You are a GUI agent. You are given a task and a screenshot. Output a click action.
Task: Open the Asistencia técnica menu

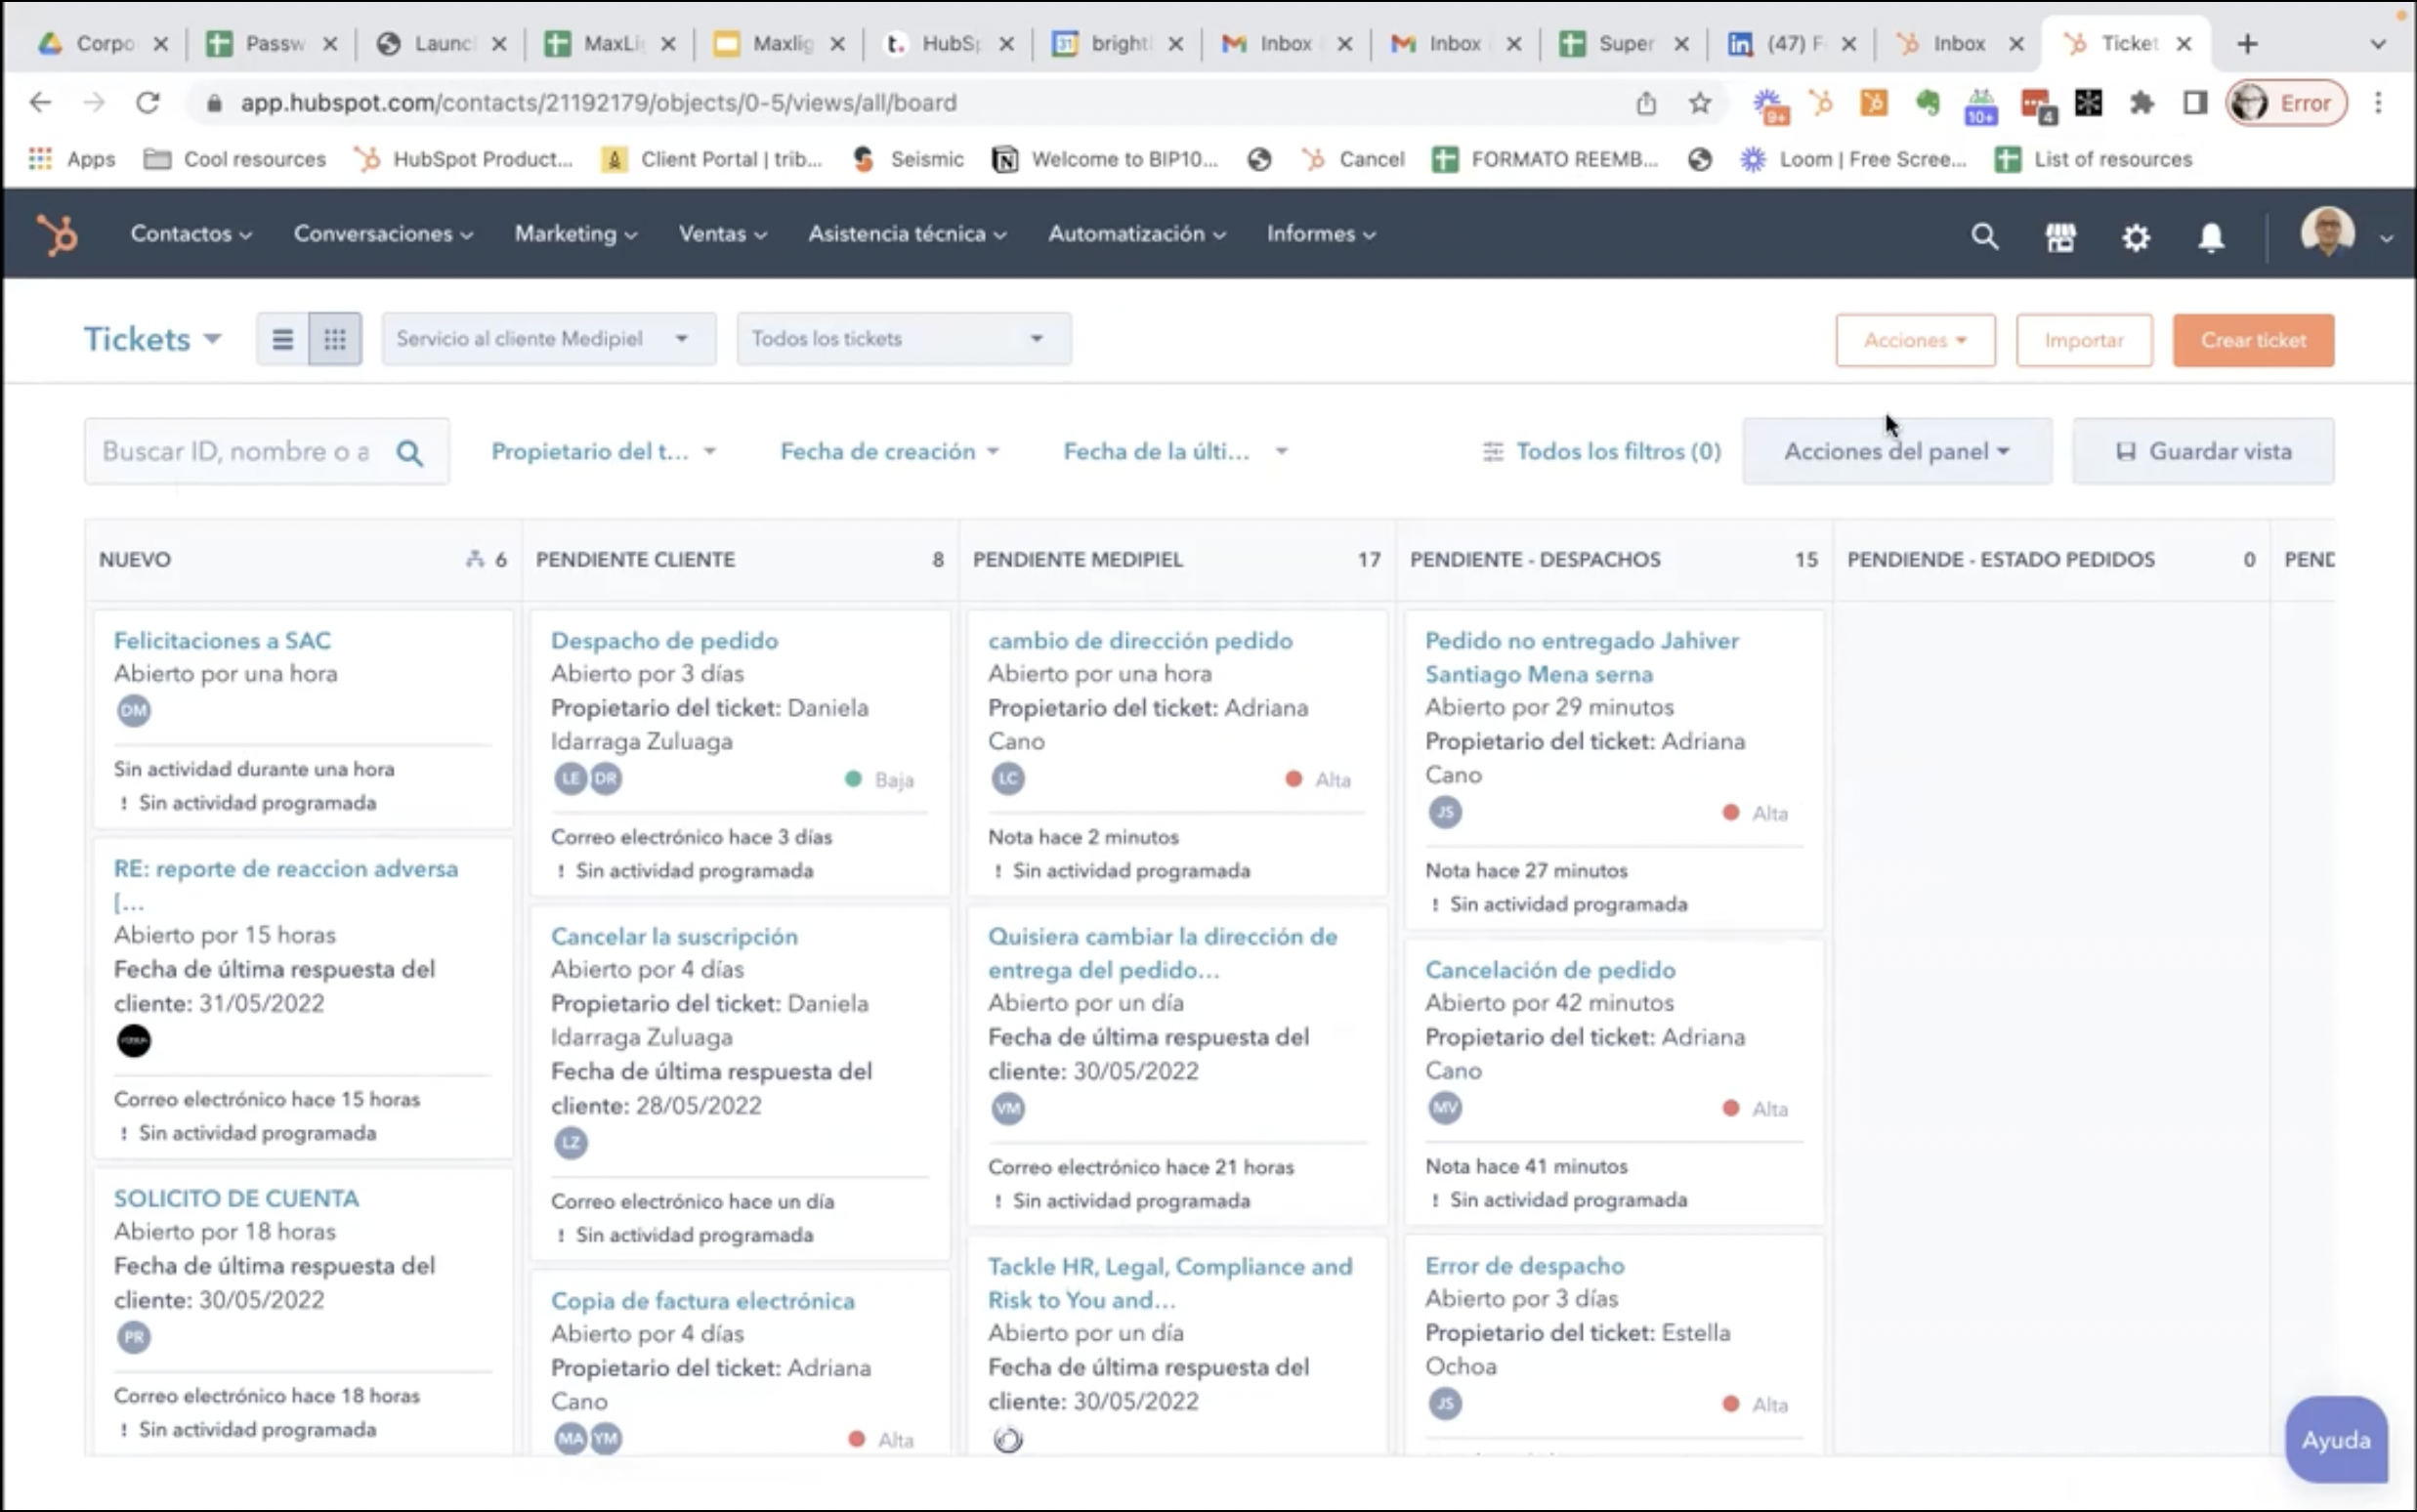click(x=906, y=234)
